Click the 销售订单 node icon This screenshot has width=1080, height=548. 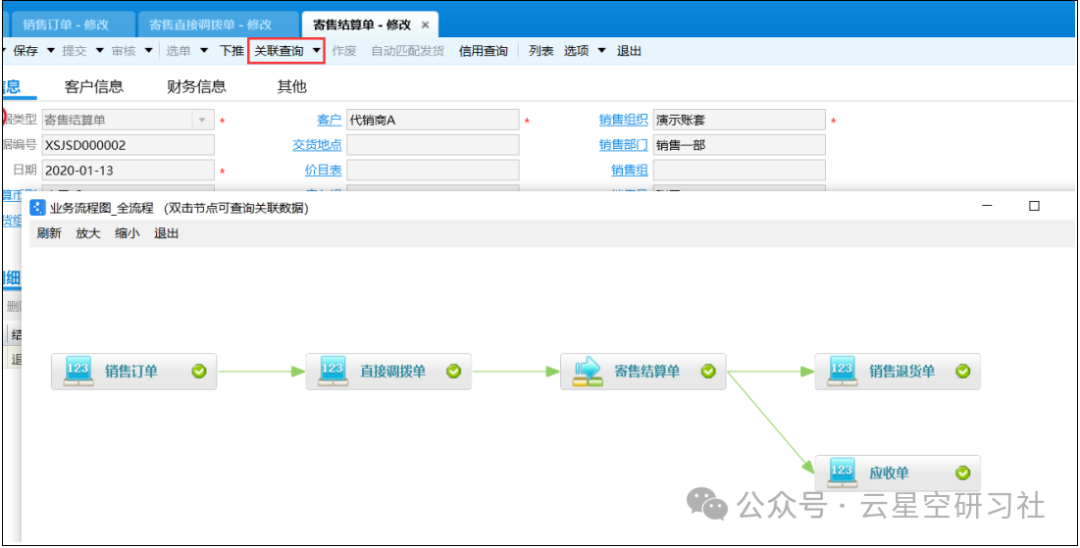click(x=78, y=371)
